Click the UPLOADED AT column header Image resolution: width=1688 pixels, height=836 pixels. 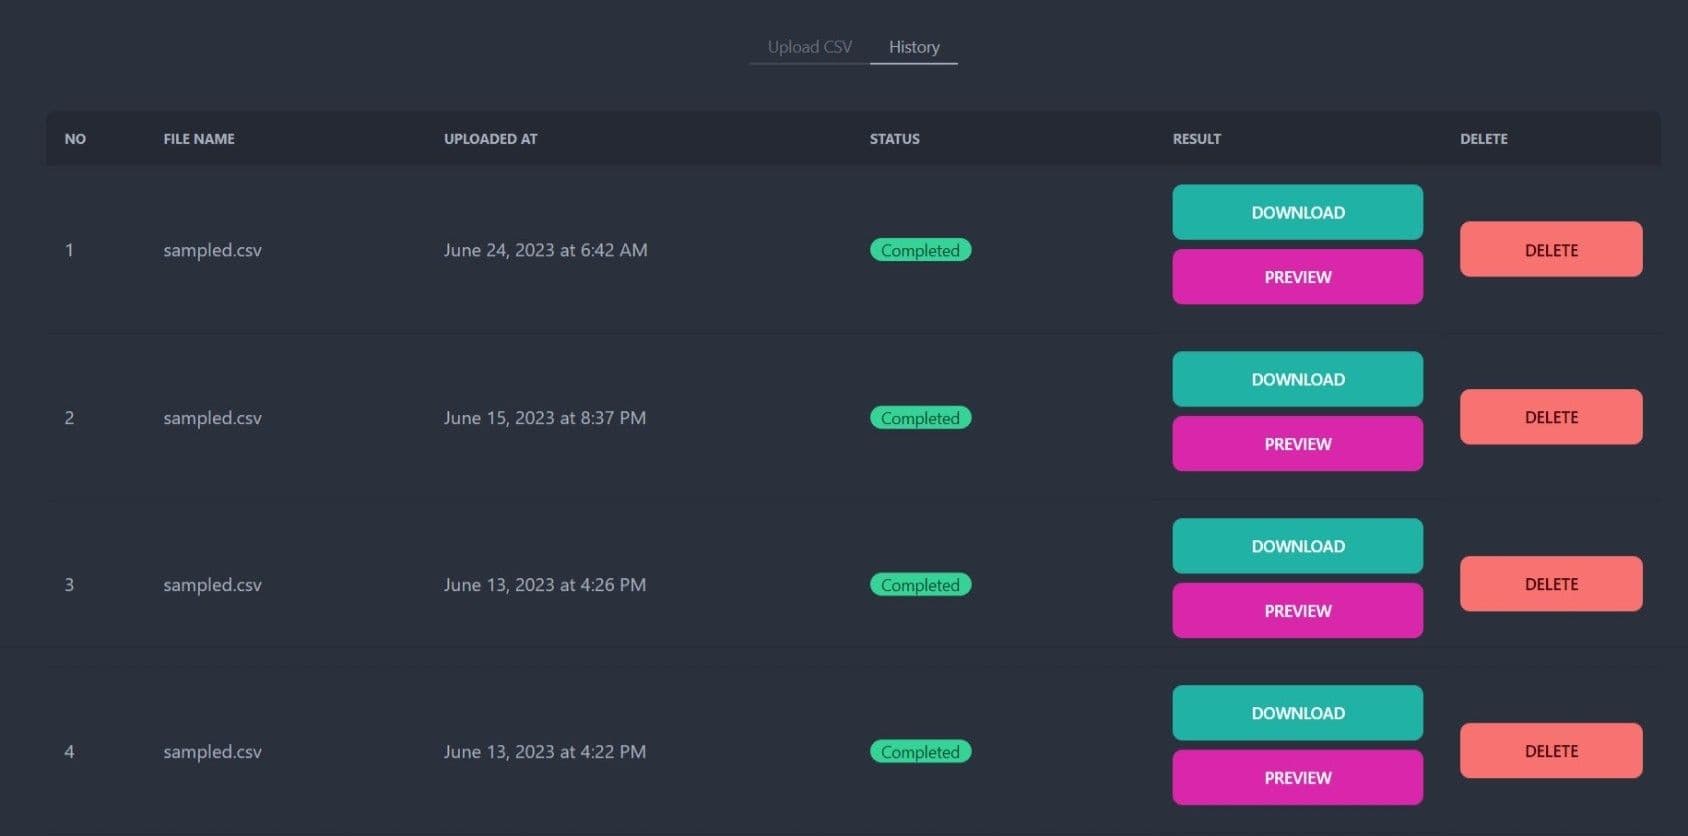click(x=490, y=139)
